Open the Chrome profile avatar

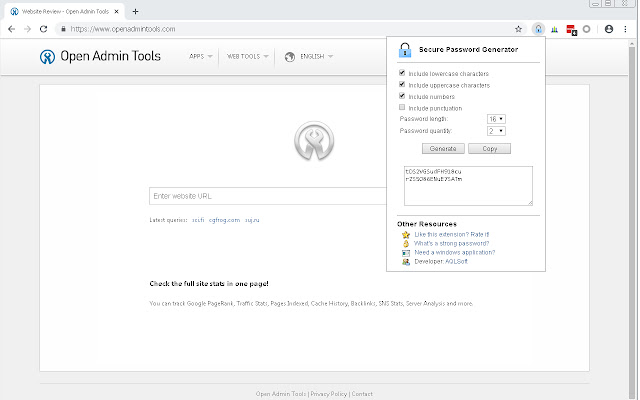[x=609, y=29]
